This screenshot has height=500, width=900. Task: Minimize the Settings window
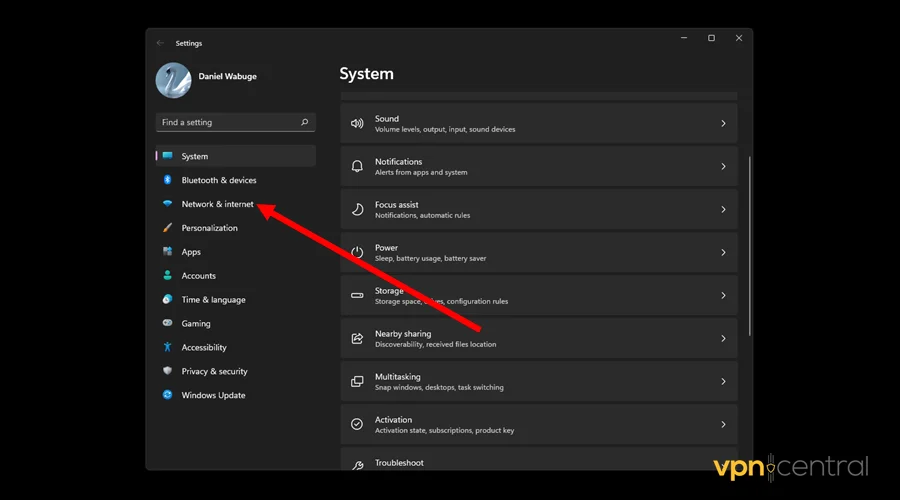click(x=684, y=38)
